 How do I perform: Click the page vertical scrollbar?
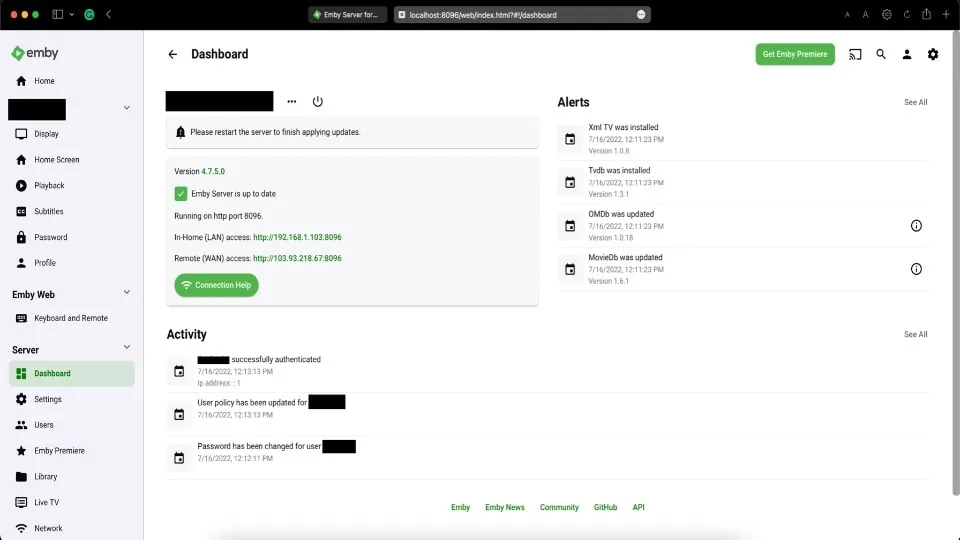click(x=955, y=263)
